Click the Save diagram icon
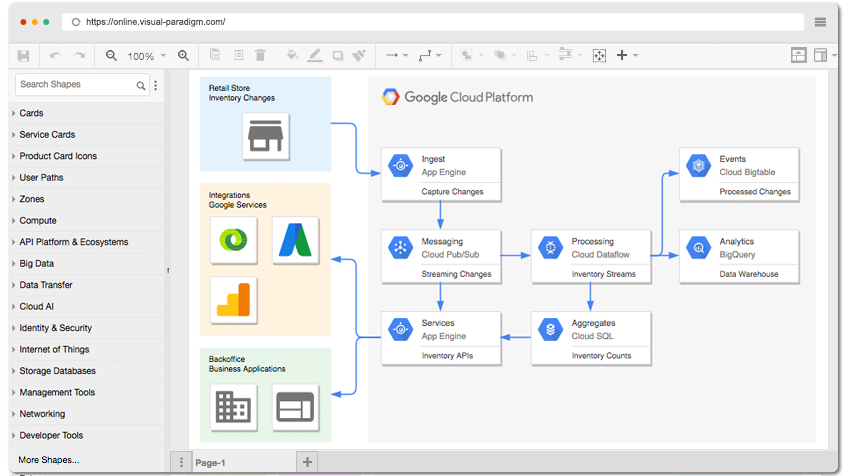 [x=23, y=56]
